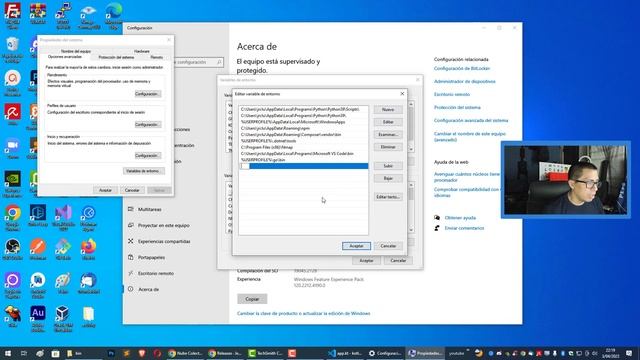Show hidden tray icons chevron
This screenshot has height=360, width=640.
tap(468, 351)
